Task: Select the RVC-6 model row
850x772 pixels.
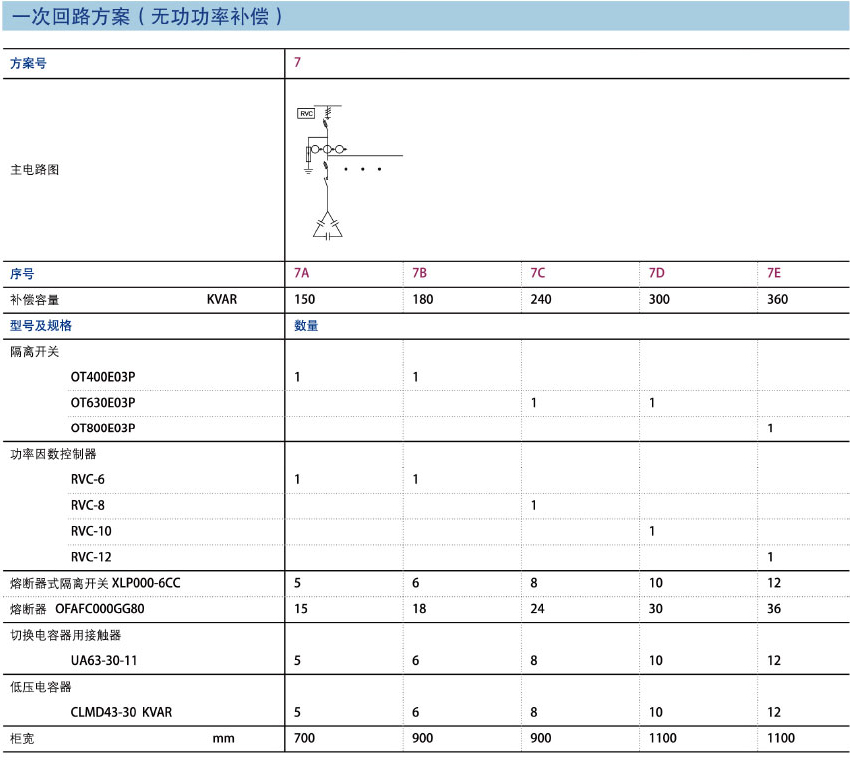Action: click(88, 479)
